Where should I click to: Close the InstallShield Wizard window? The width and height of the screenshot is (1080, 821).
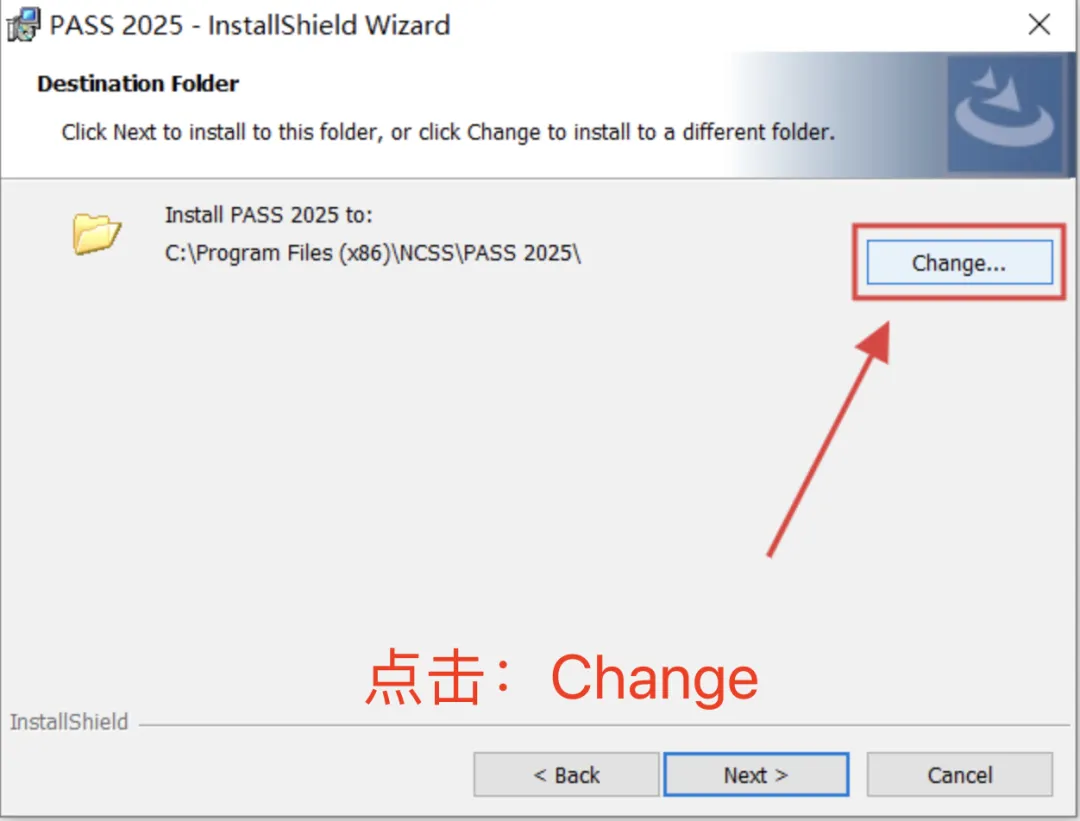tap(1039, 25)
